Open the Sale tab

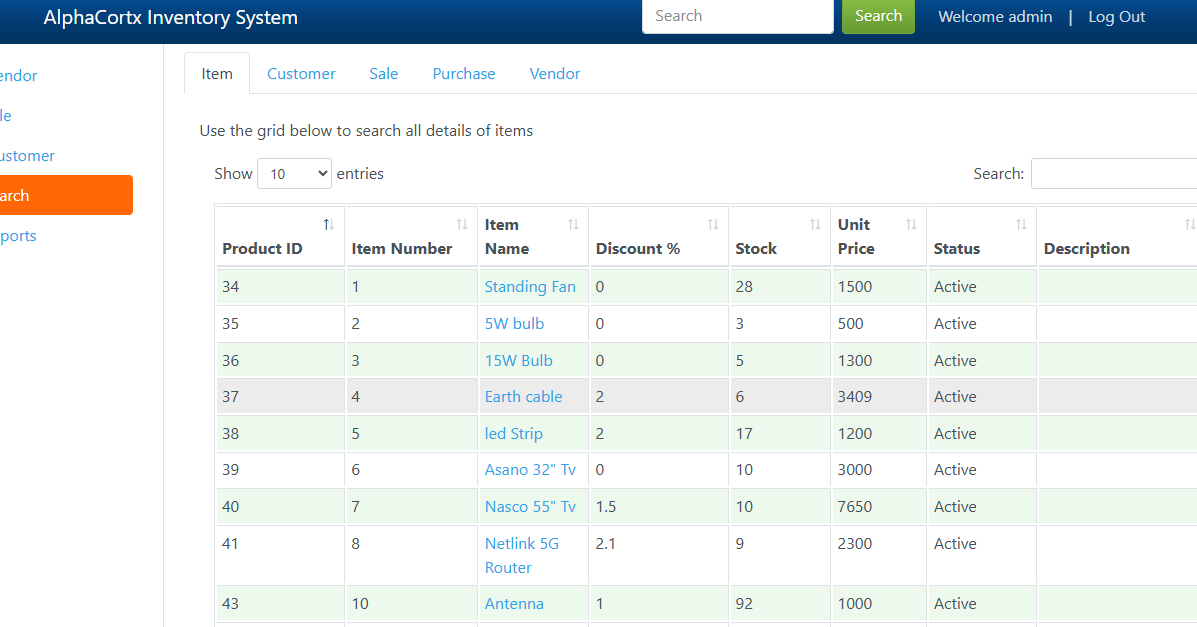pyautogui.click(x=383, y=73)
